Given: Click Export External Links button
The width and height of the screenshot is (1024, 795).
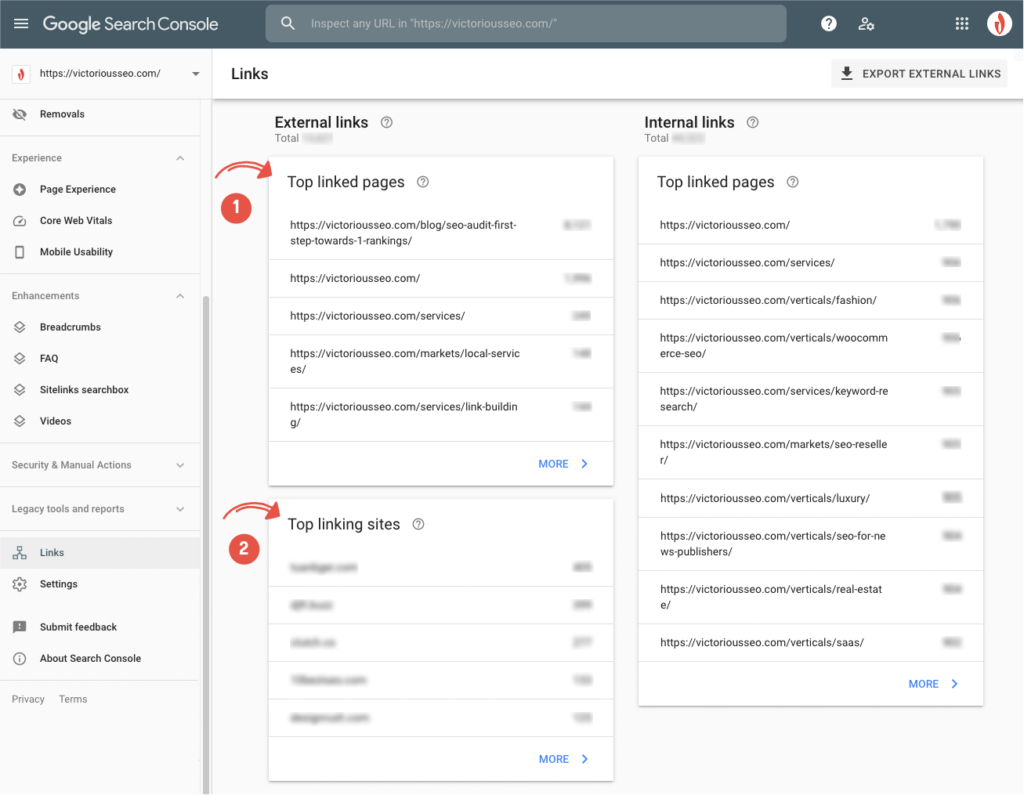Looking at the screenshot, I should 919,74.
